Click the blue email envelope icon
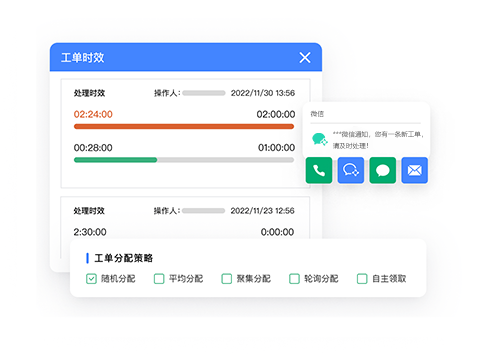Image resolution: width=480 pixels, height=360 pixels. click(415, 170)
